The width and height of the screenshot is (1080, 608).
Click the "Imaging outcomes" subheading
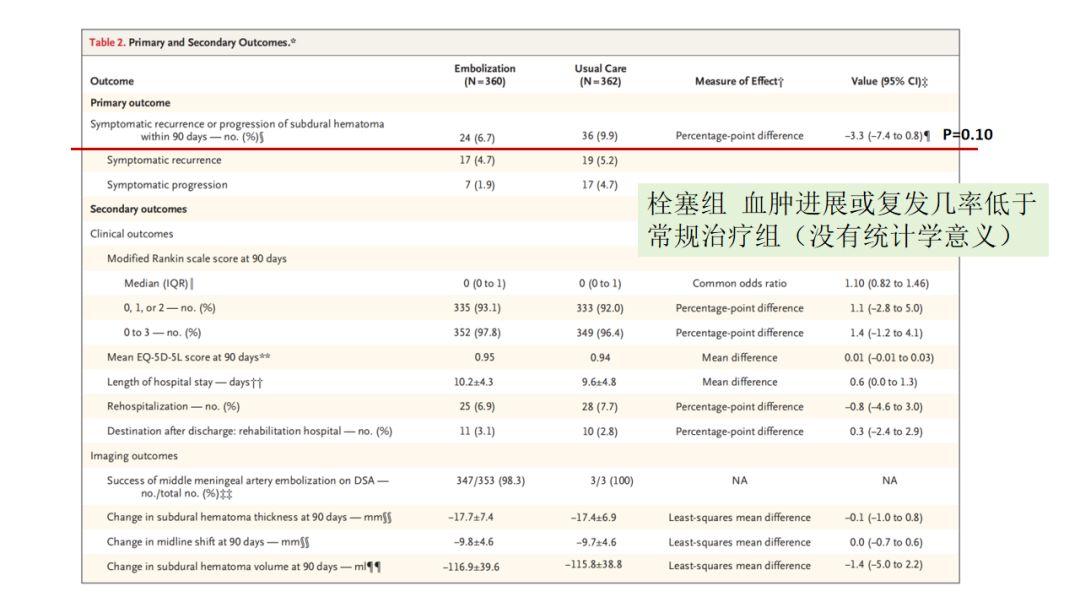(x=134, y=456)
